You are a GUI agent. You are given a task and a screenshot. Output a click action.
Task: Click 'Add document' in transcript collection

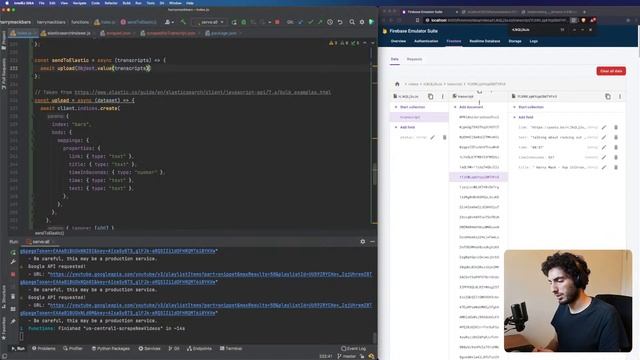point(468,107)
